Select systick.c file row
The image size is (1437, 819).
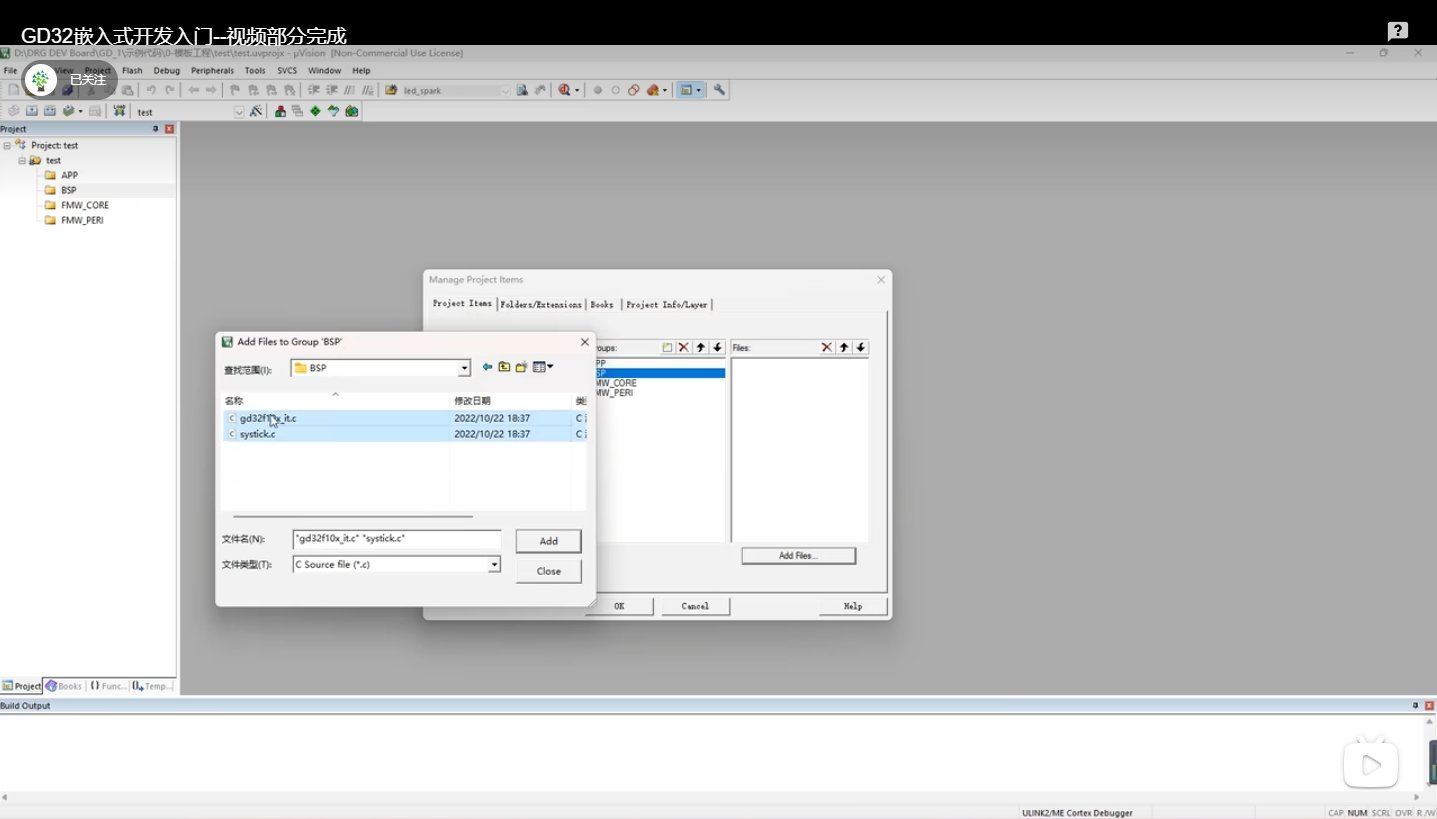point(404,434)
